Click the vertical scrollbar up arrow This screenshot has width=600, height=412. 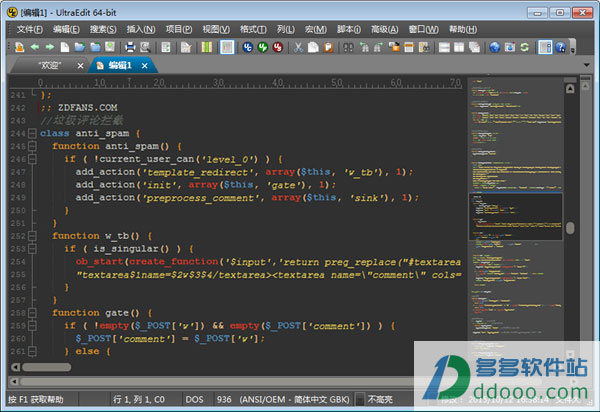[570, 89]
